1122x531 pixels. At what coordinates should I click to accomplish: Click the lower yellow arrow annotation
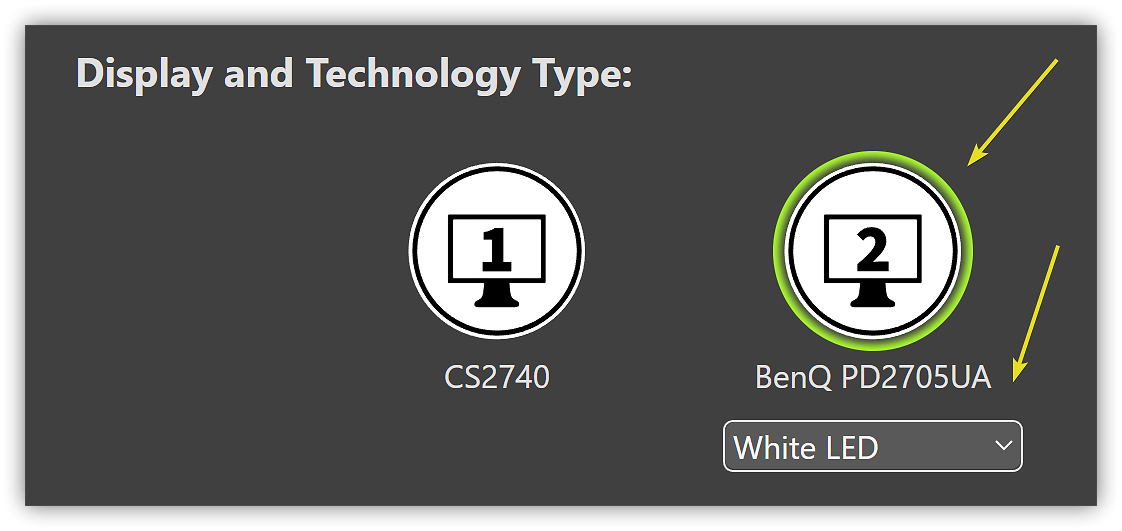(1036, 314)
